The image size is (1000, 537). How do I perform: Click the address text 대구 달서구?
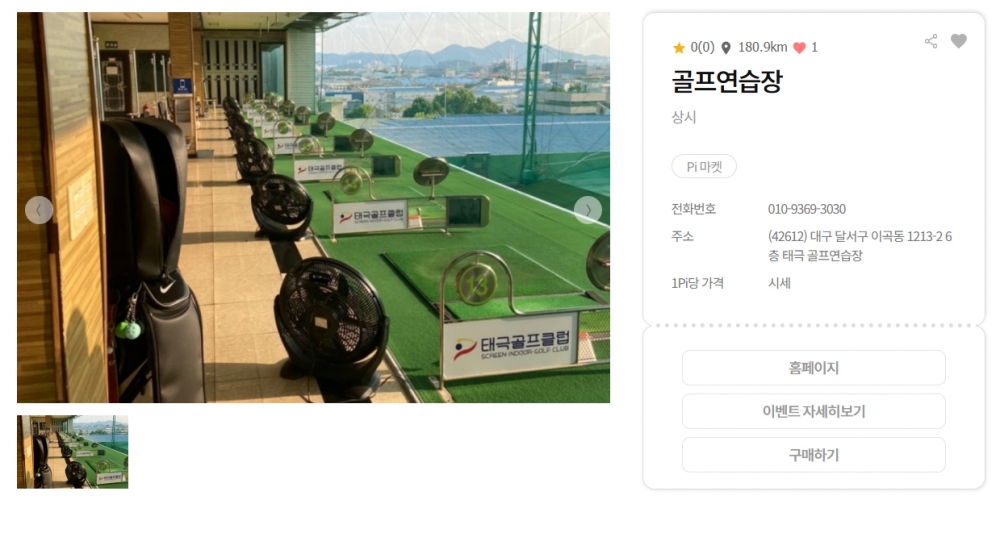click(x=833, y=237)
